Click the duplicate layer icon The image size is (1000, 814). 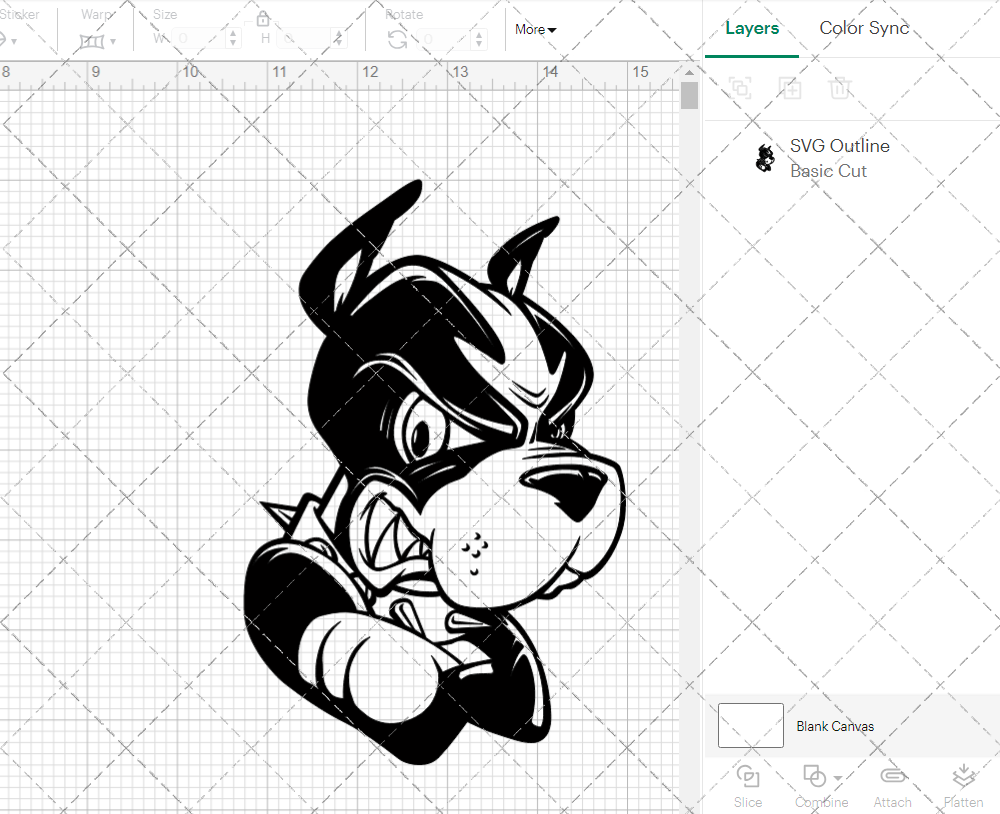(x=790, y=88)
